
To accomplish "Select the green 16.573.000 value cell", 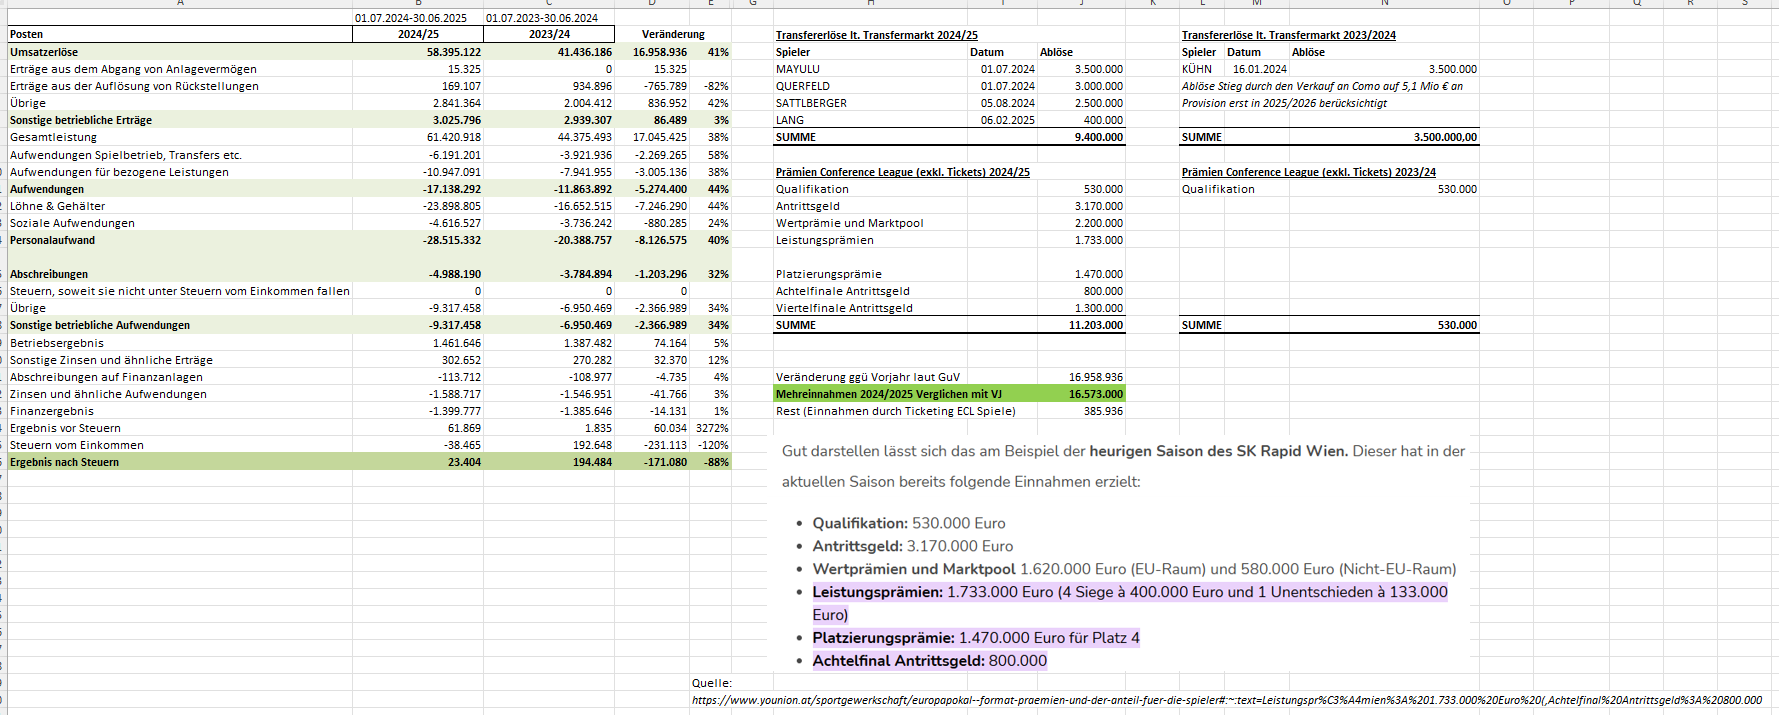I will coord(1095,394).
